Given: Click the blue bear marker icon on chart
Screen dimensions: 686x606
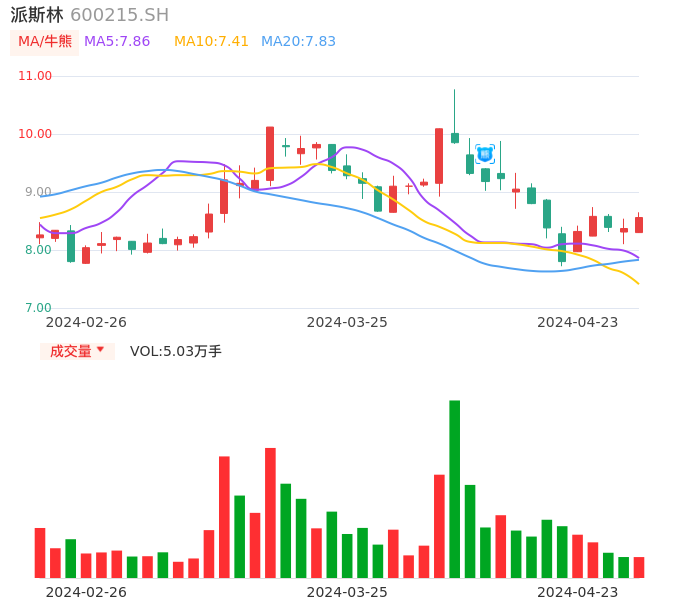Looking at the screenshot, I should (485, 154).
